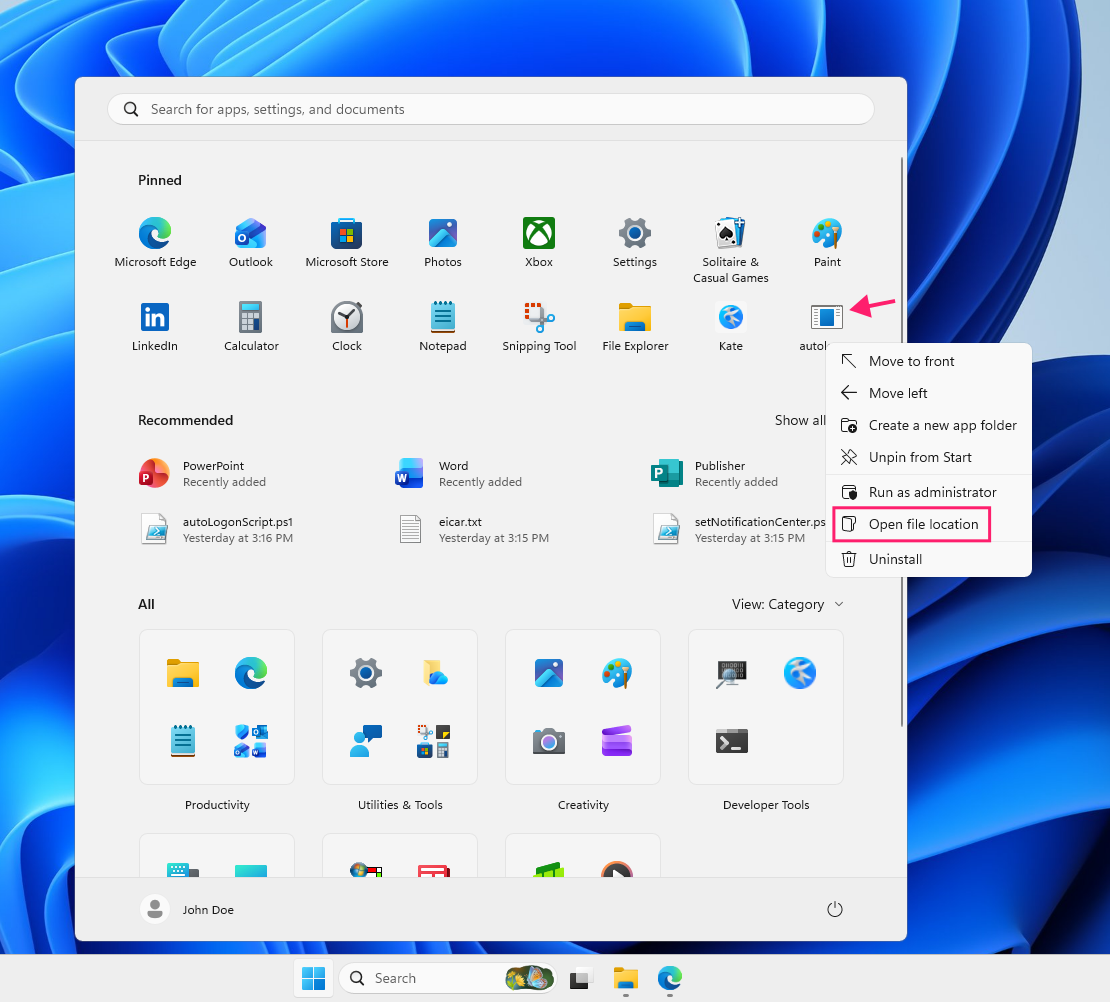Click the taskbar Search box
1110x1002 pixels.
(x=447, y=978)
